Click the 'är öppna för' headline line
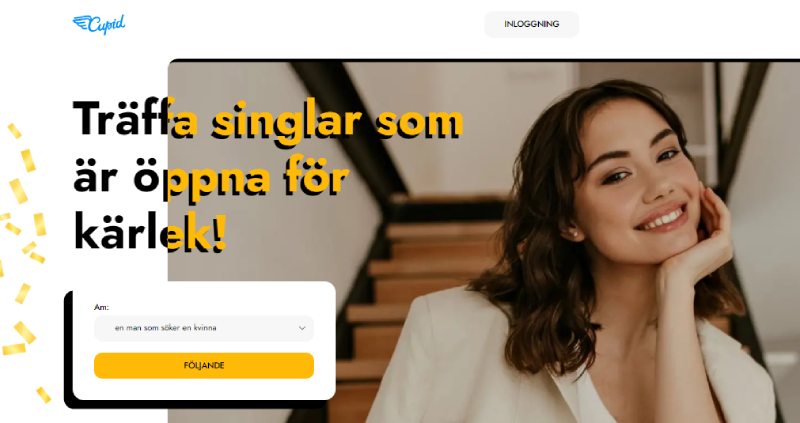 211,179
